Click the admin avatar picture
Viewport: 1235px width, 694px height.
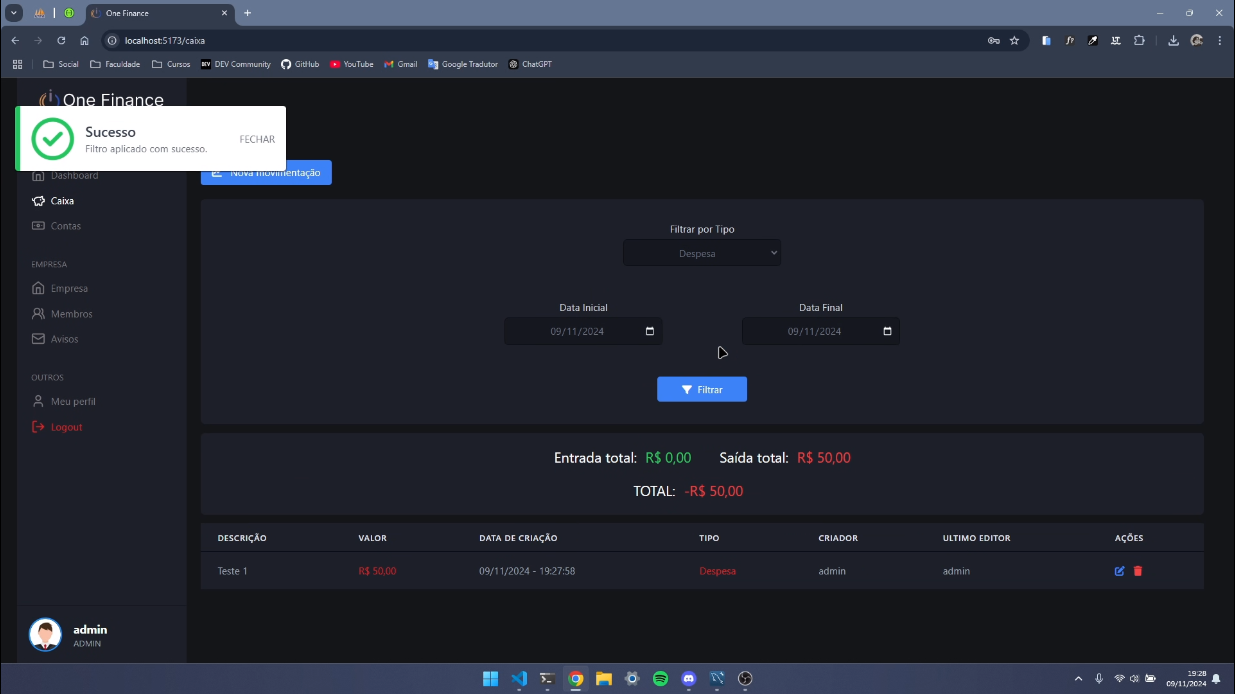45,634
